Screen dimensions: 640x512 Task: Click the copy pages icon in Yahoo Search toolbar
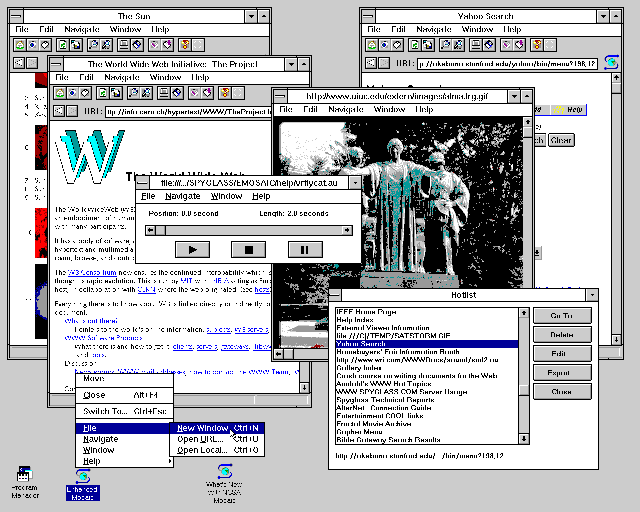427,45
